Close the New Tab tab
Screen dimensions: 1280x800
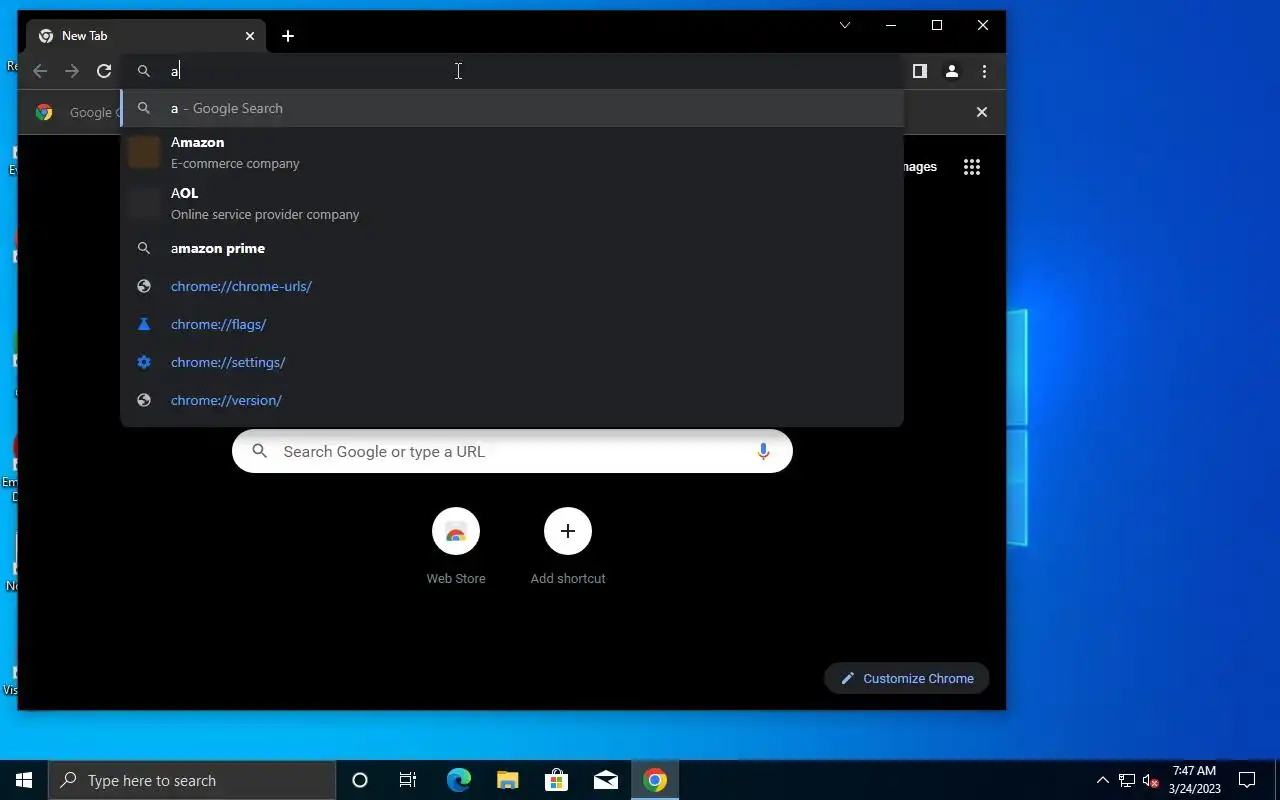coord(250,36)
